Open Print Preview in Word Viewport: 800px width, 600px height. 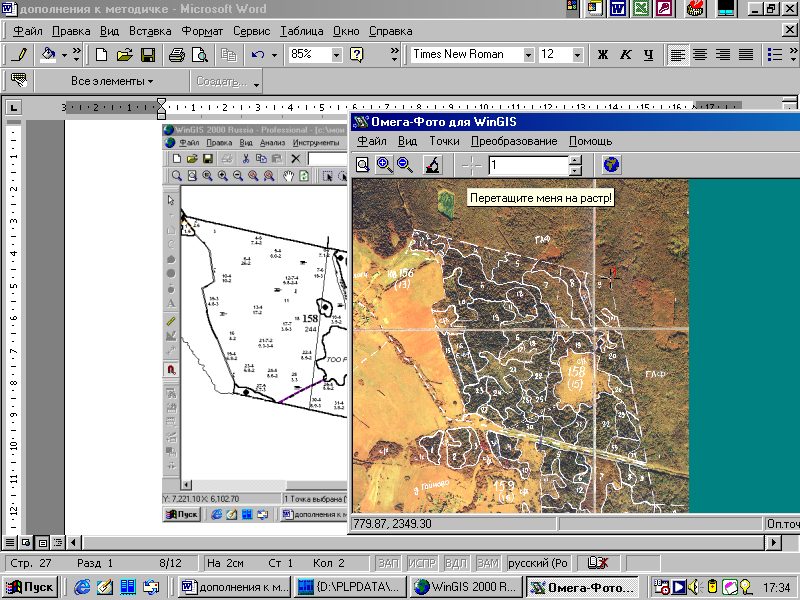(x=200, y=55)
